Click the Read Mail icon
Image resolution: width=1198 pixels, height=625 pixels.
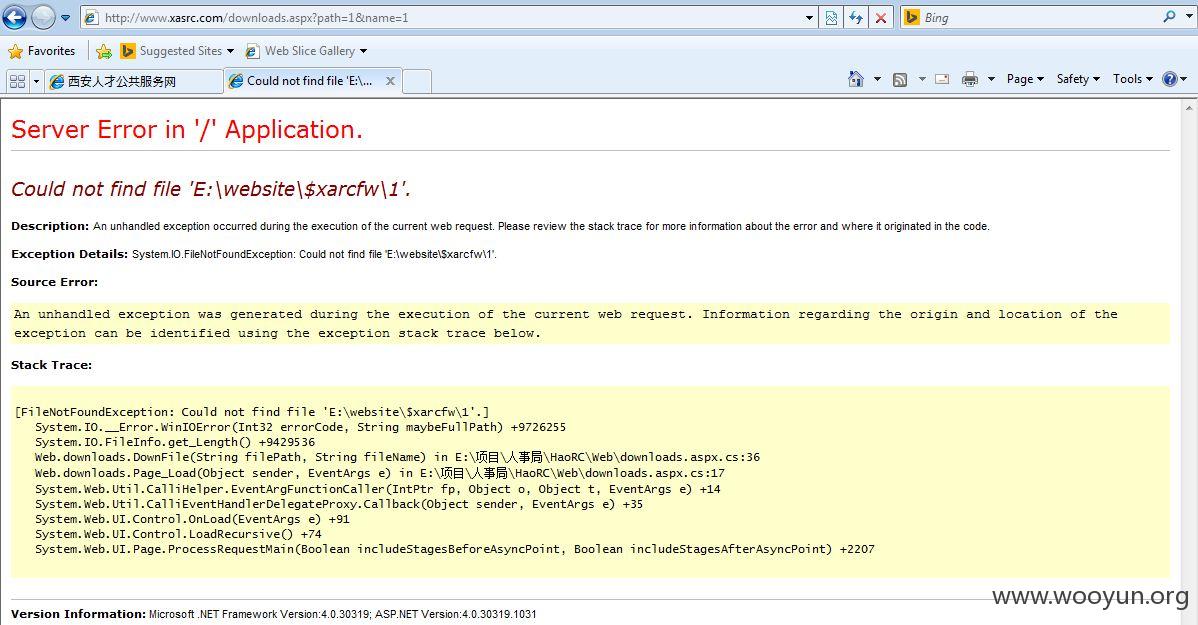(942, 79)
